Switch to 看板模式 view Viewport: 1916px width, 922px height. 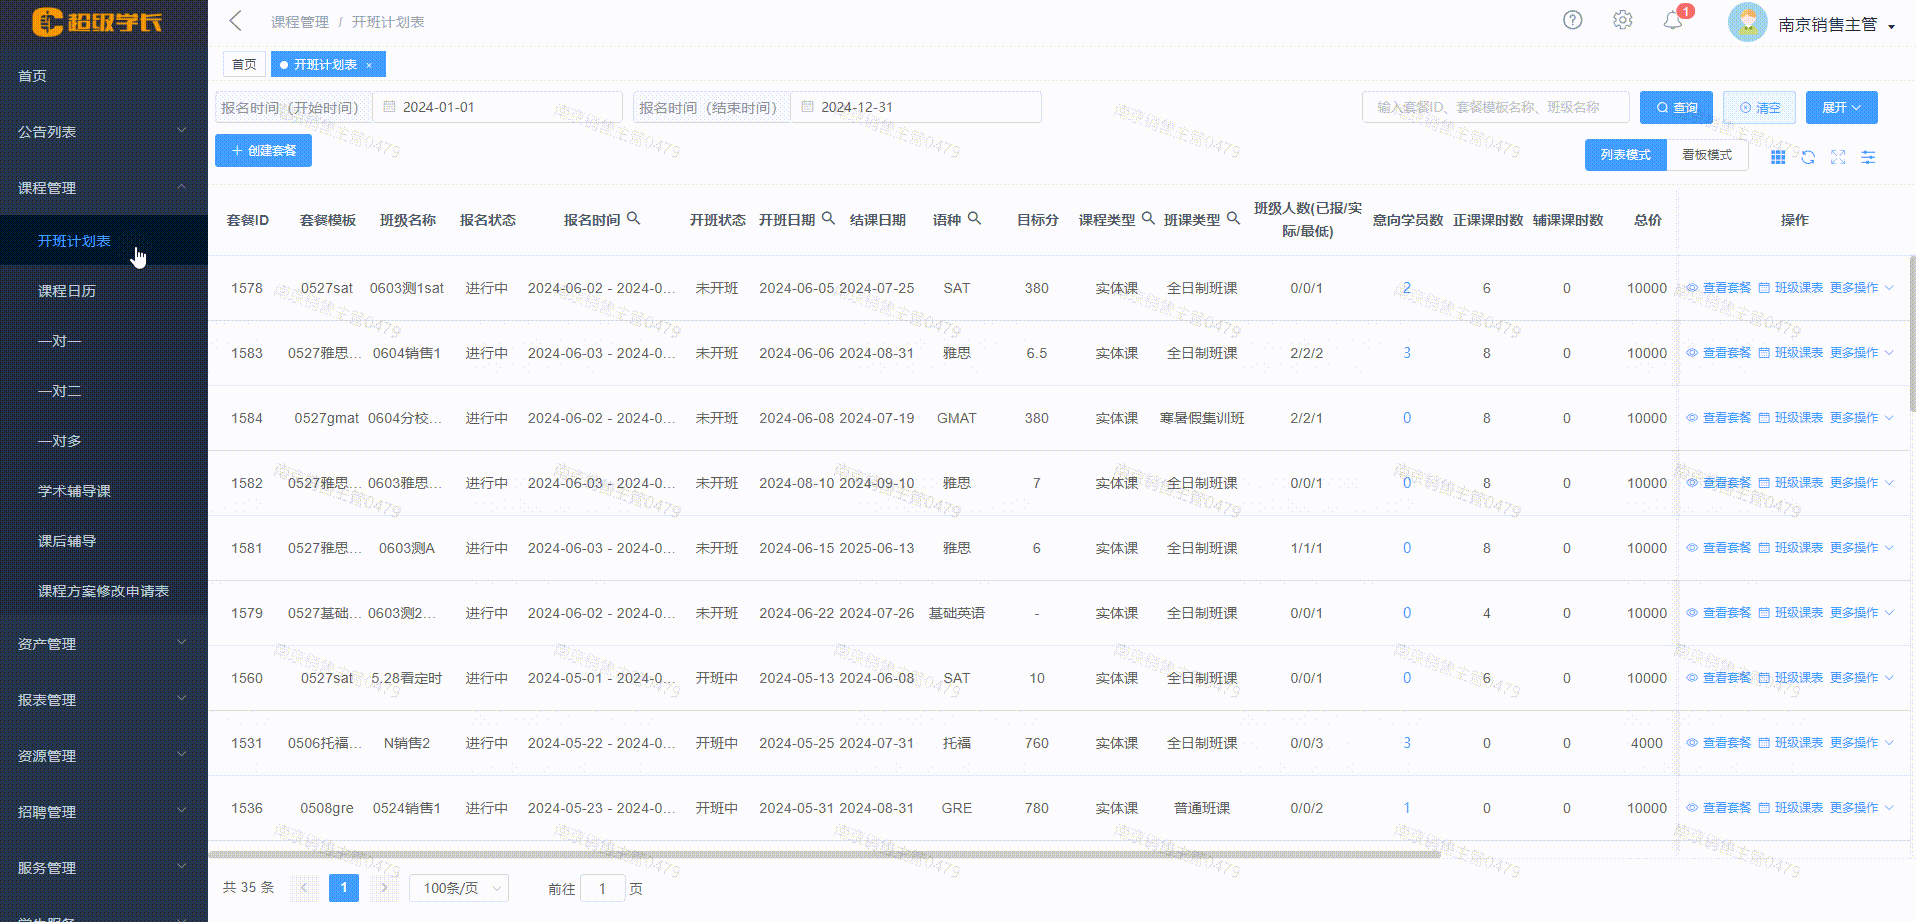point(1705,154)
